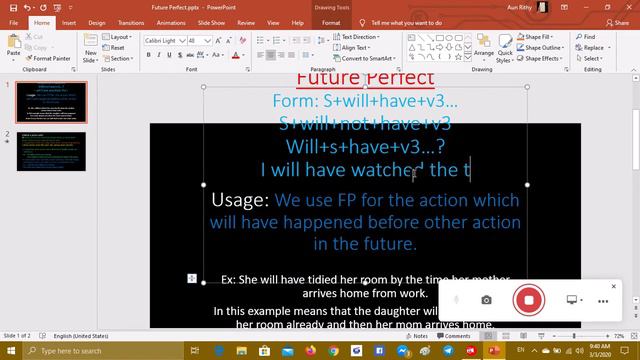Toggle Normal view in status bar

point(488,336)
